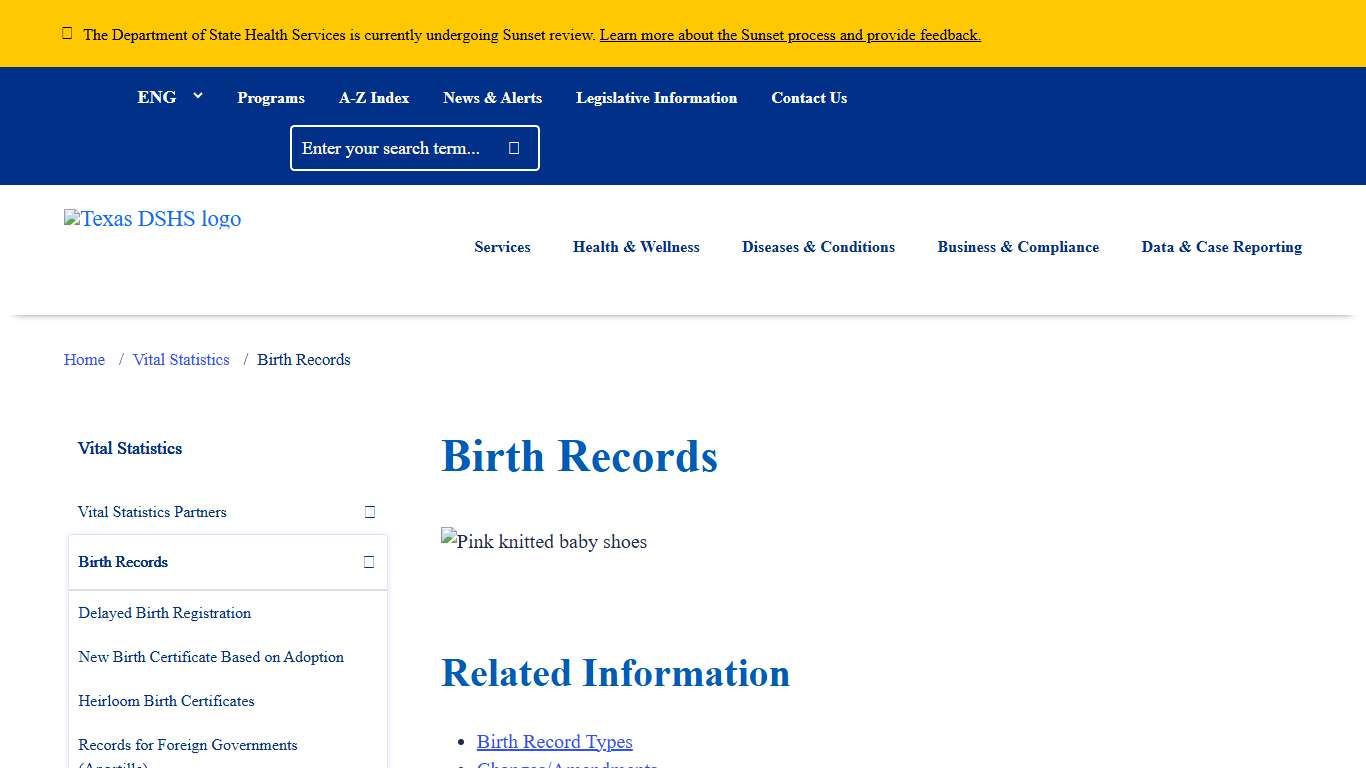Screen dimensions: 1366x768
Task: Toggle the sidebar Birth Records entry
Action: click(x=123, y=561)
